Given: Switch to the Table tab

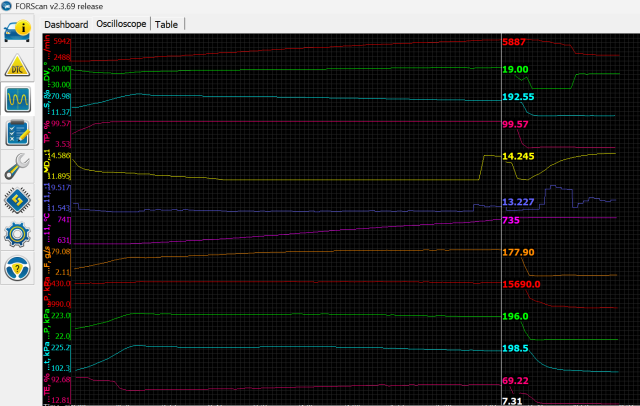Looking at the screenshot, I should coord(167,23).
